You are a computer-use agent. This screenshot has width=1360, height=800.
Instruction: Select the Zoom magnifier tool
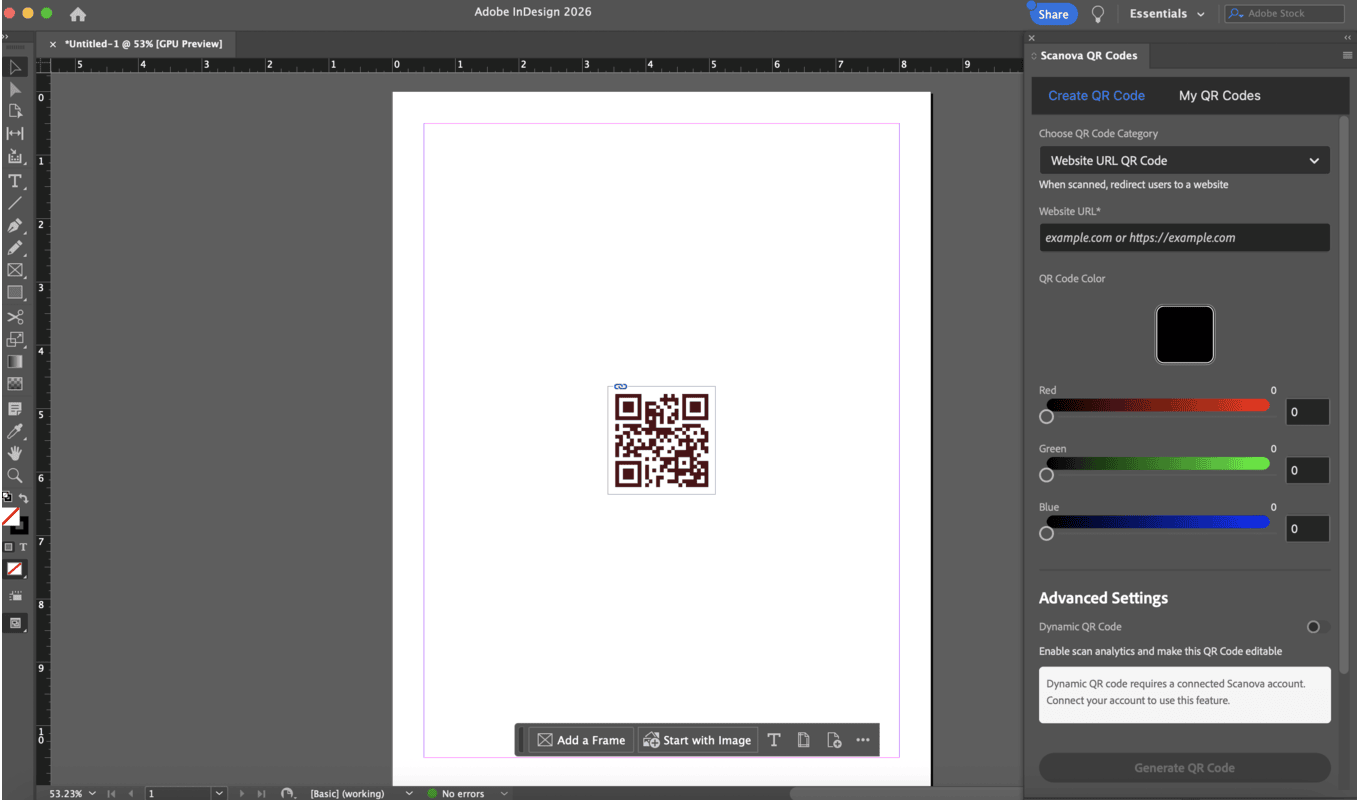[15, 476]
